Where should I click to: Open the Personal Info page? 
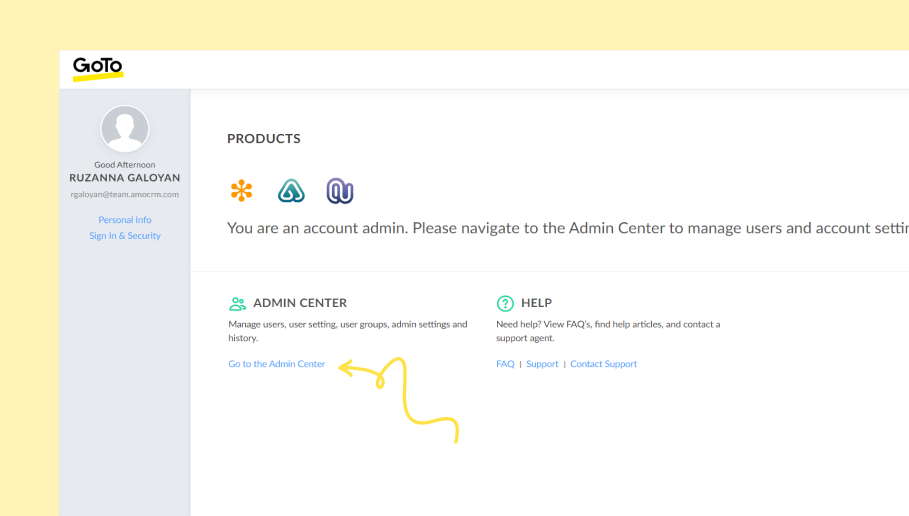point(125,220)
